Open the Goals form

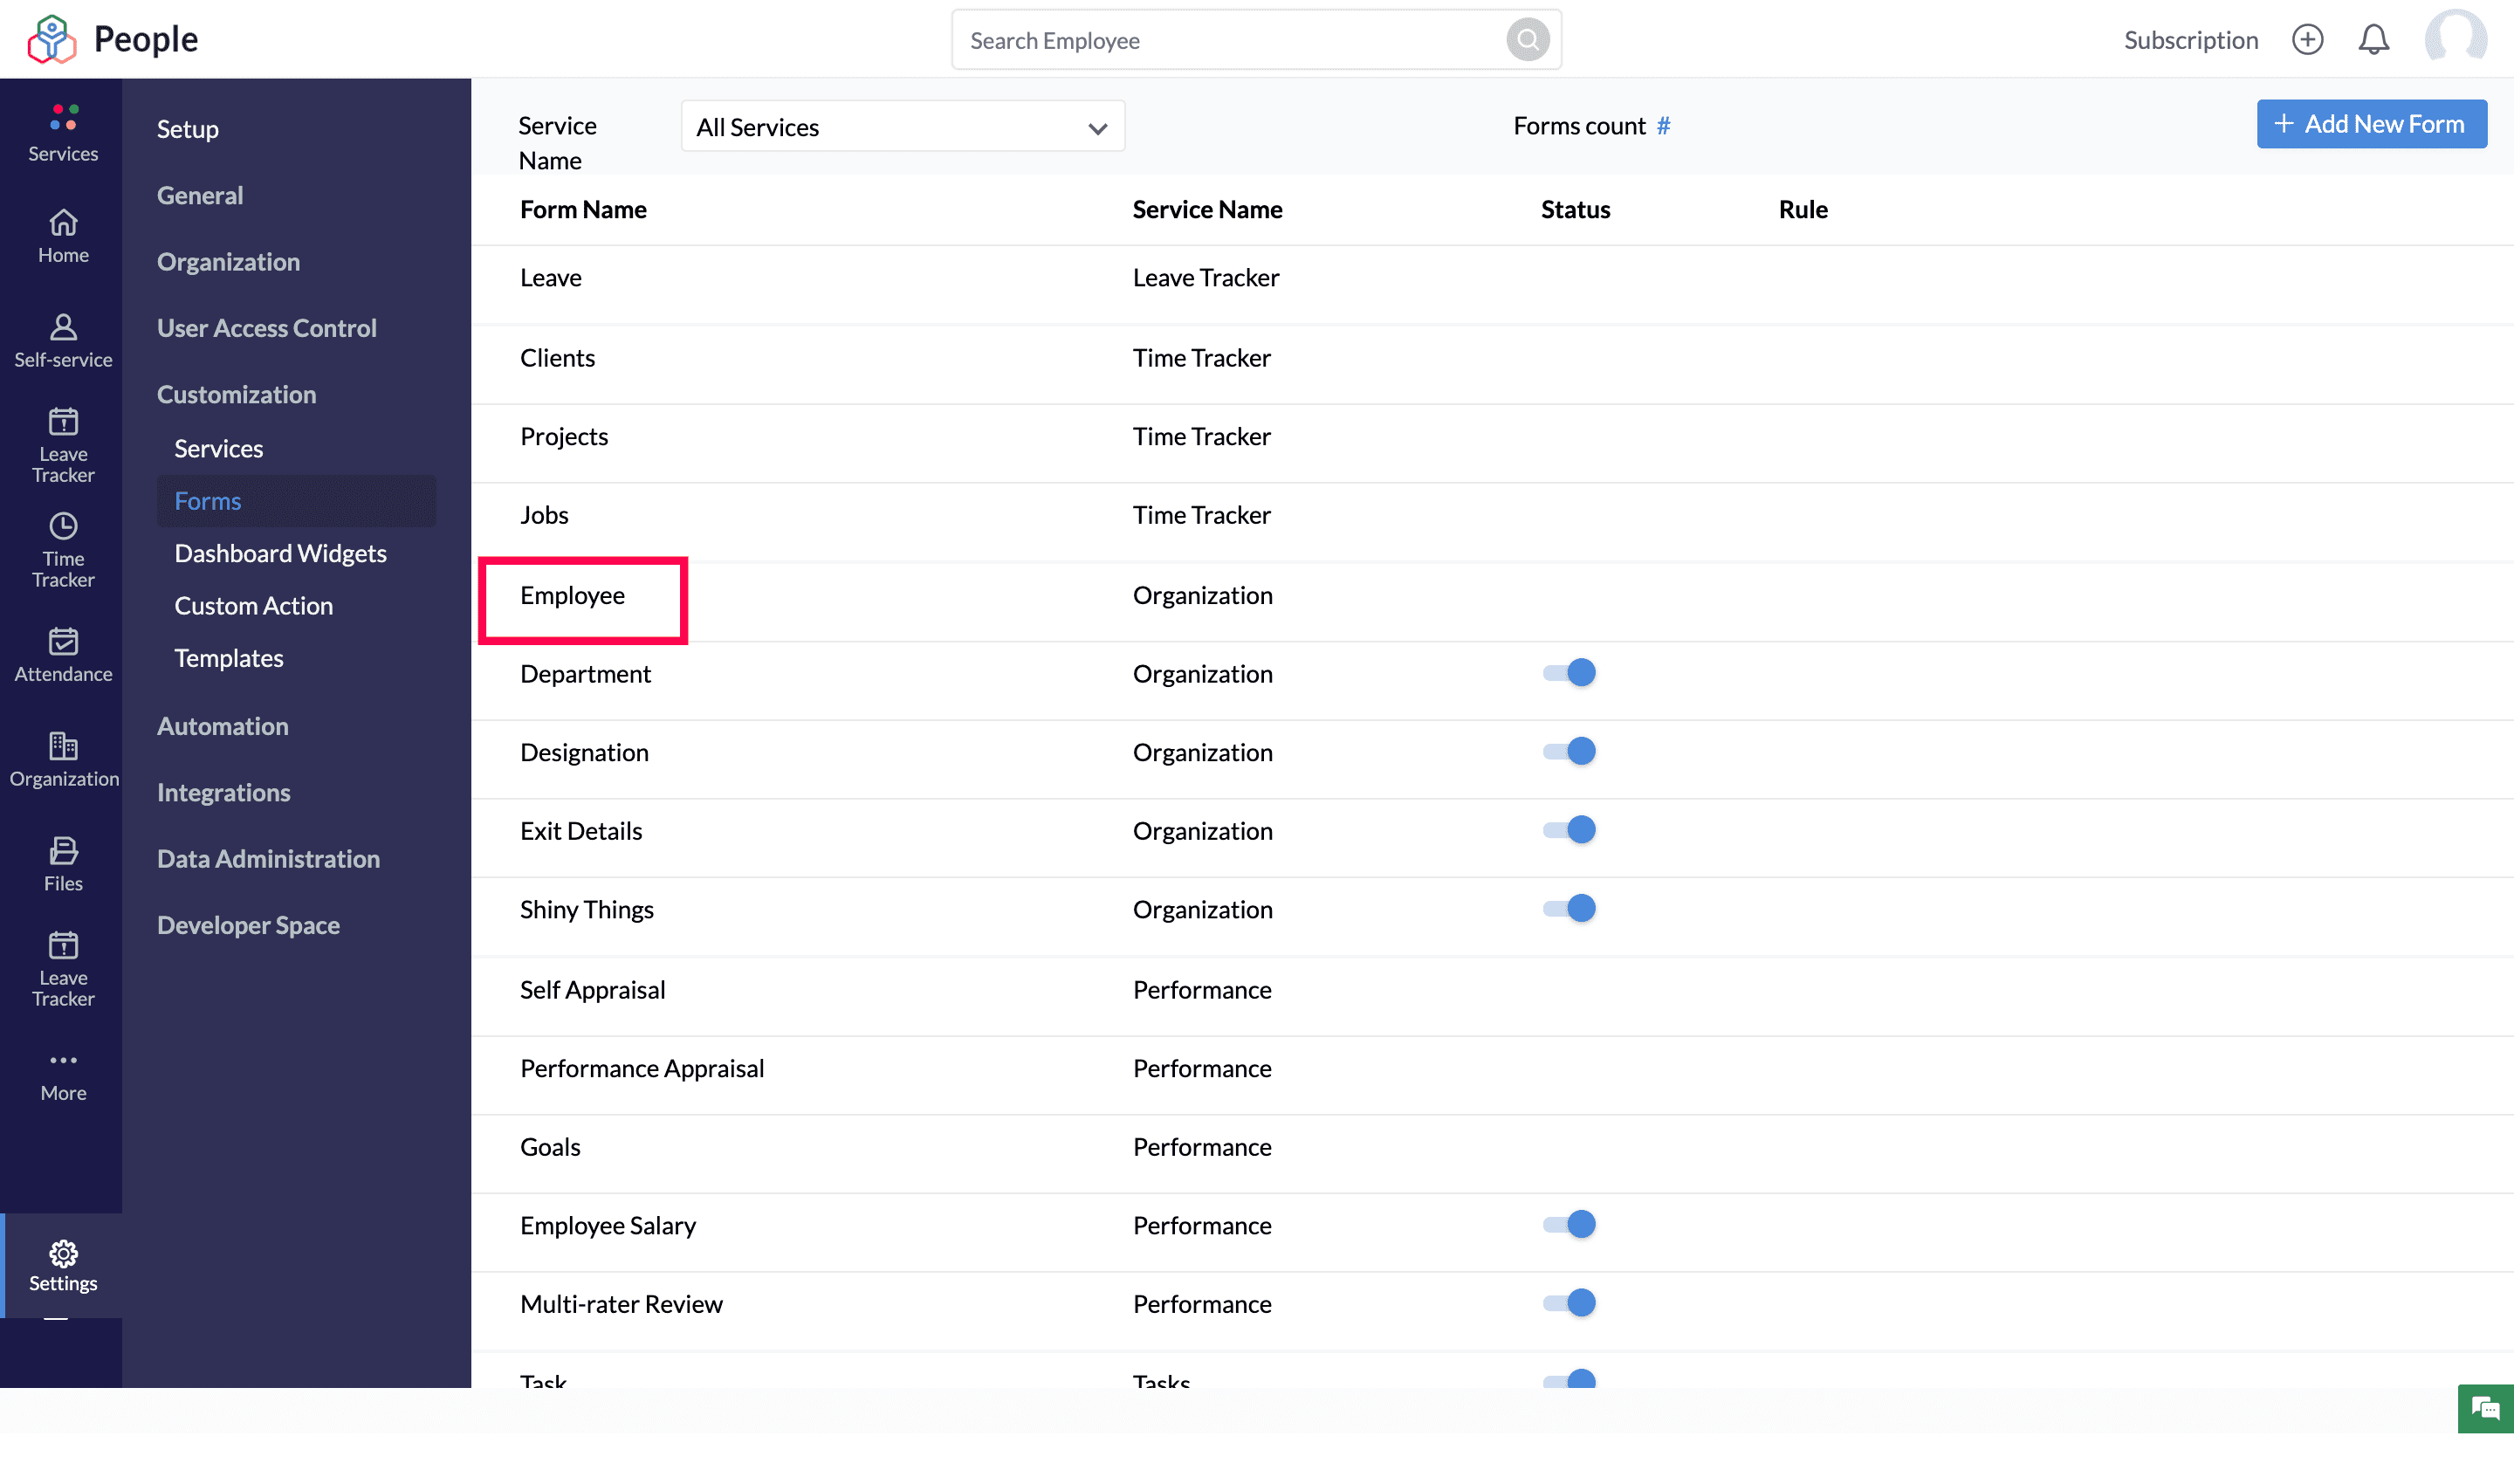[549, 1146]
